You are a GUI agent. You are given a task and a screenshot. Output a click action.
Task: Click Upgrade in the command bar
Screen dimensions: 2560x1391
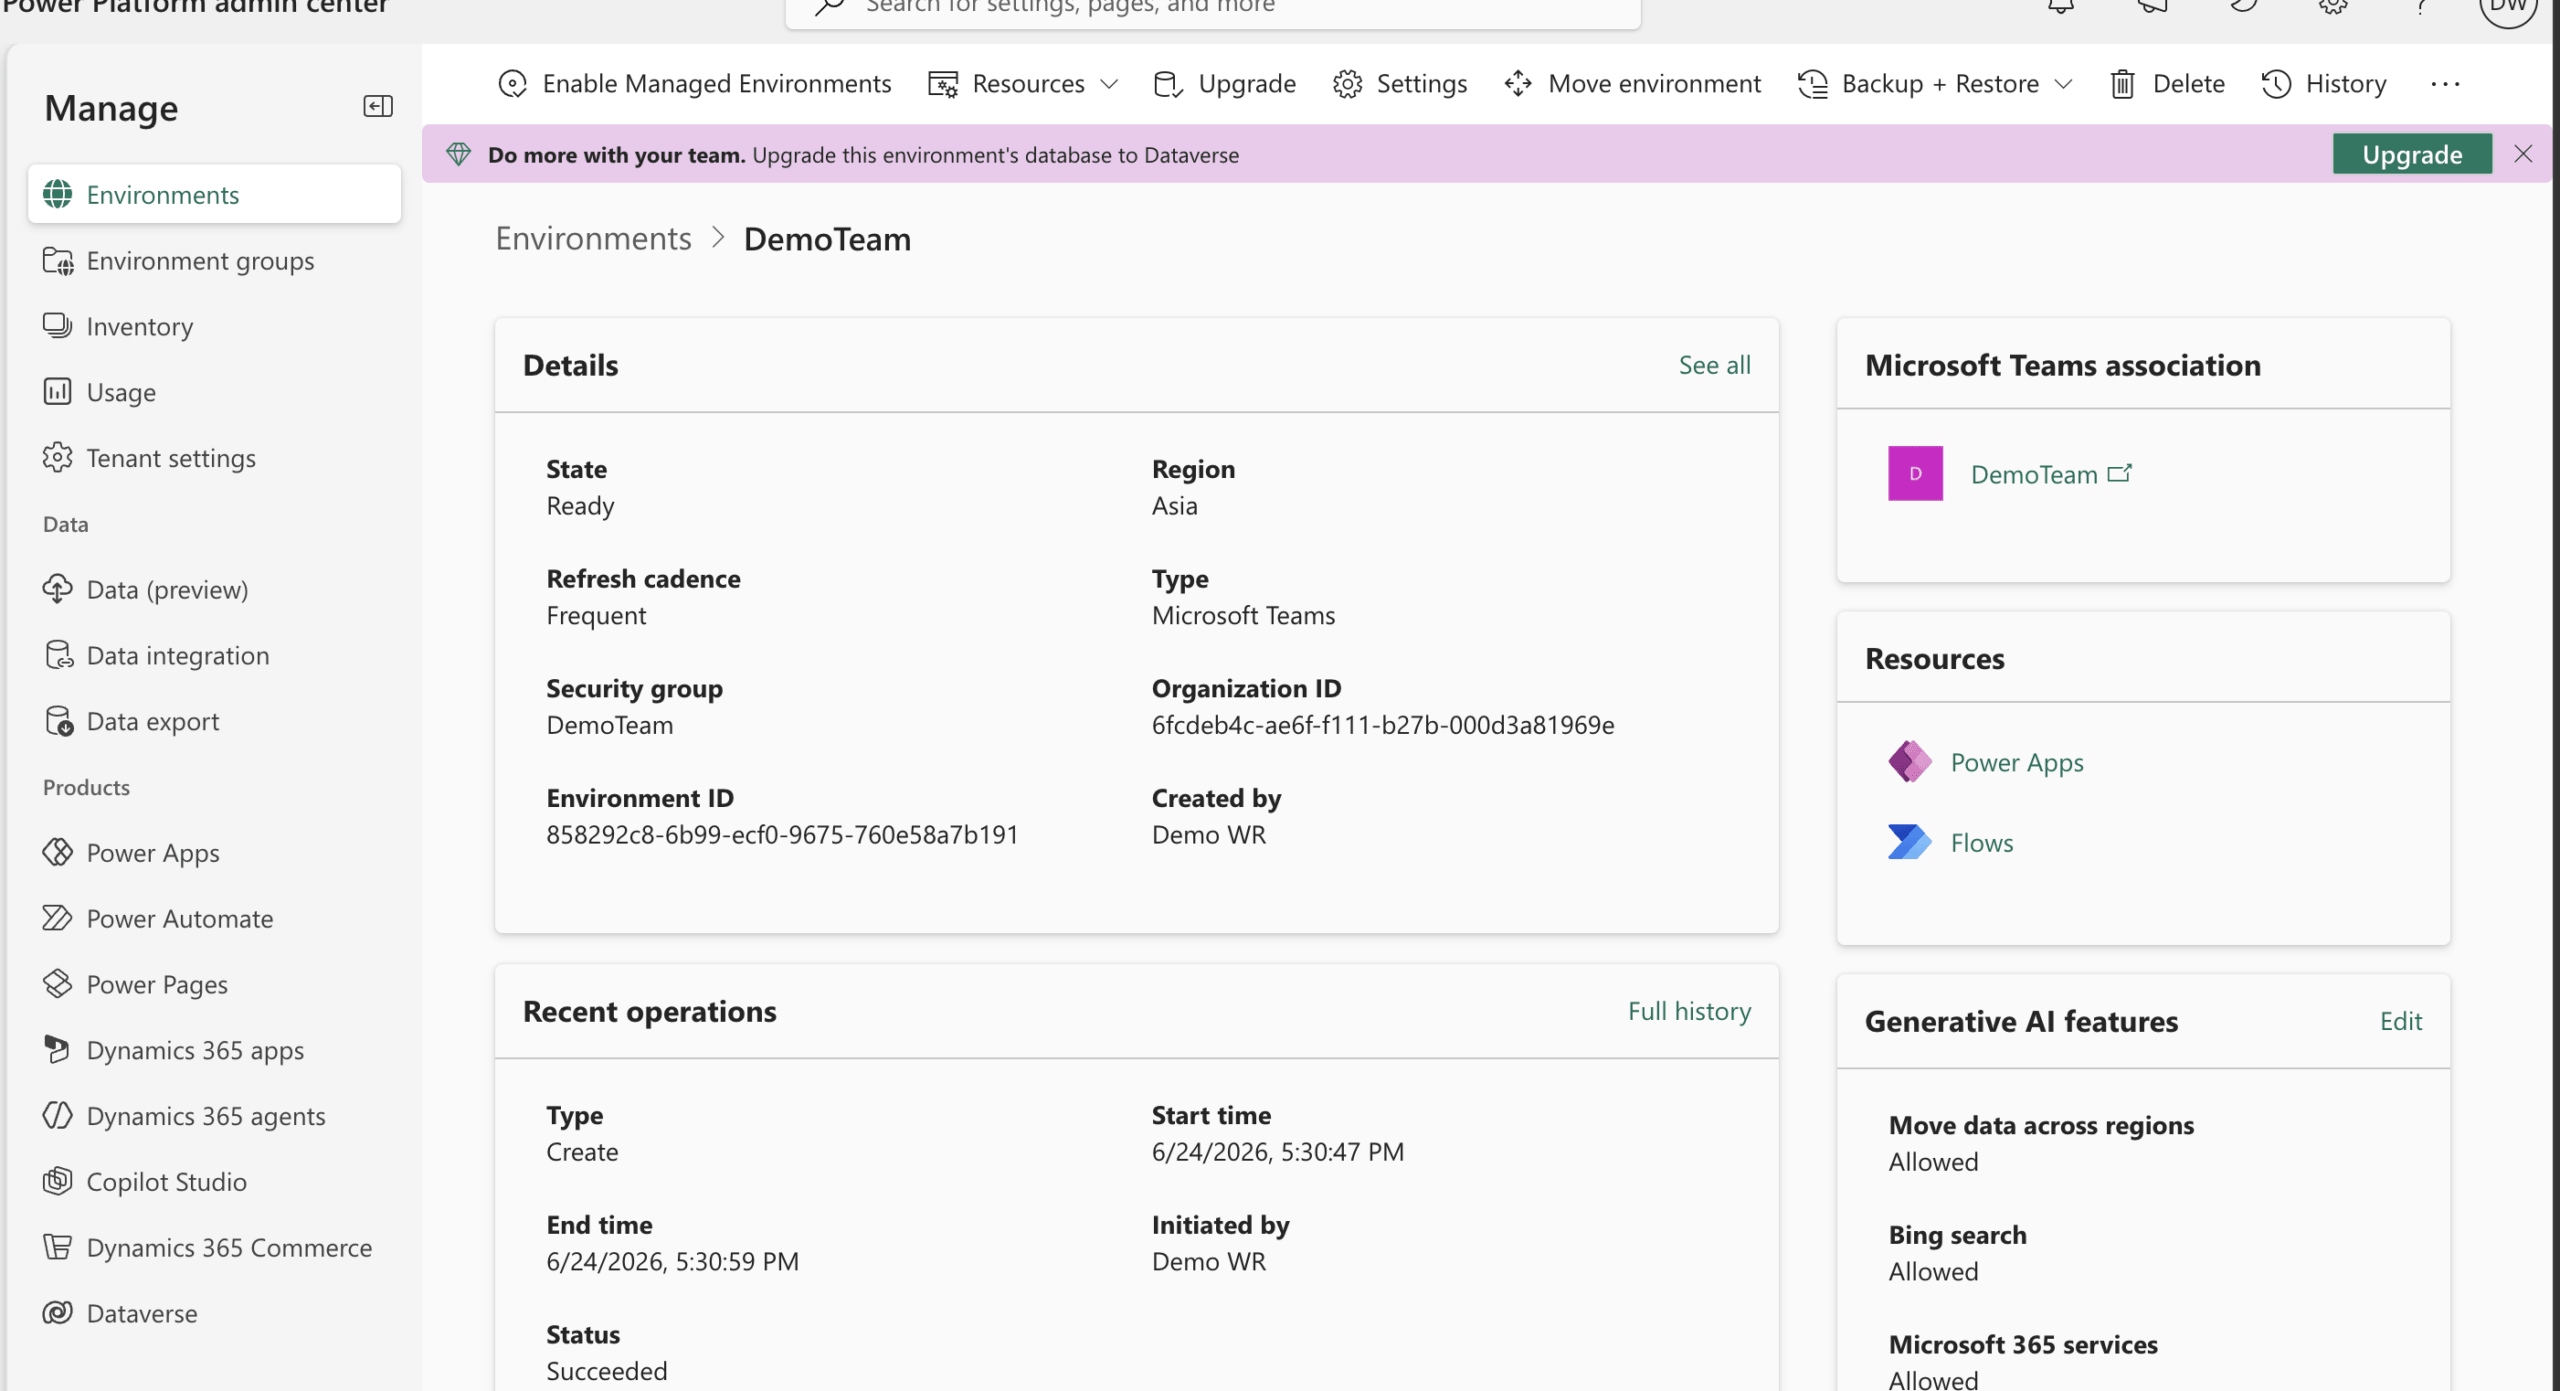pyautogui.click(x=1224, y=84)
